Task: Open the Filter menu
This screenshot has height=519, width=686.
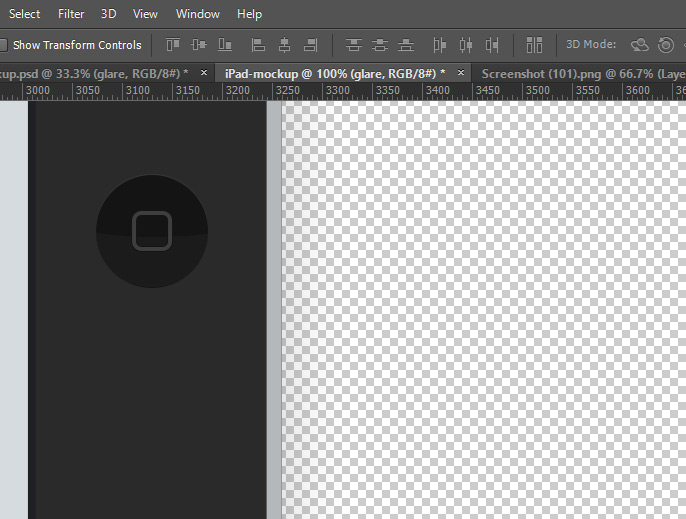Action: [x=71, y=14]
